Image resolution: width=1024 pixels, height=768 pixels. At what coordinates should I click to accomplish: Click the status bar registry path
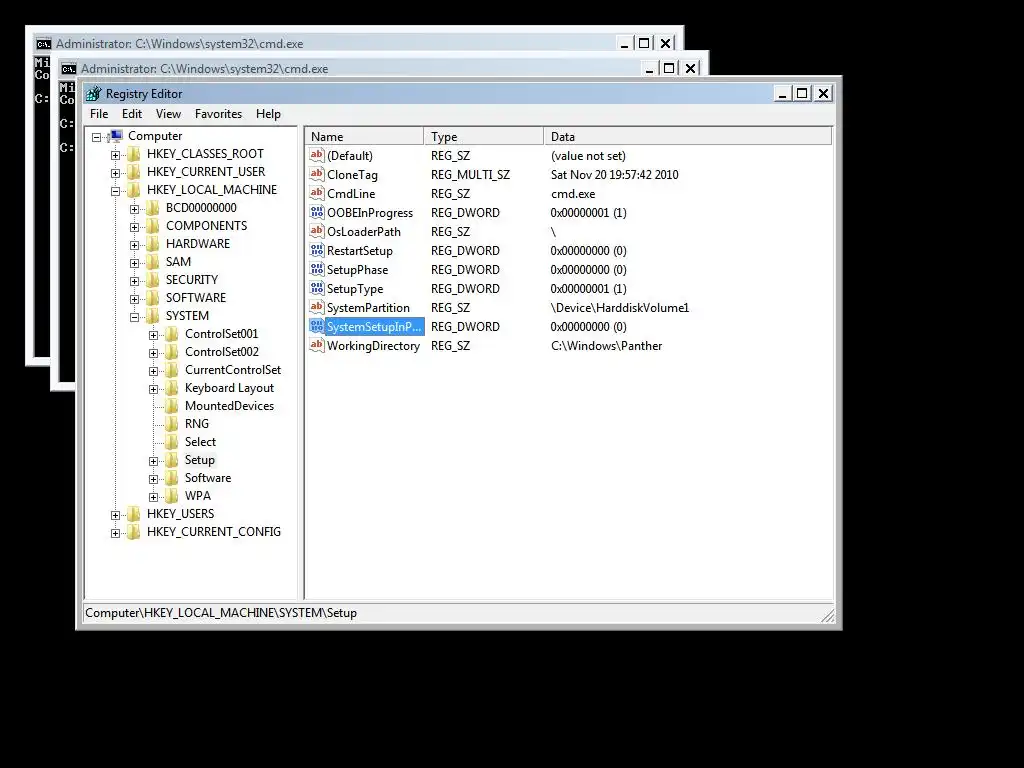(221, 613)
